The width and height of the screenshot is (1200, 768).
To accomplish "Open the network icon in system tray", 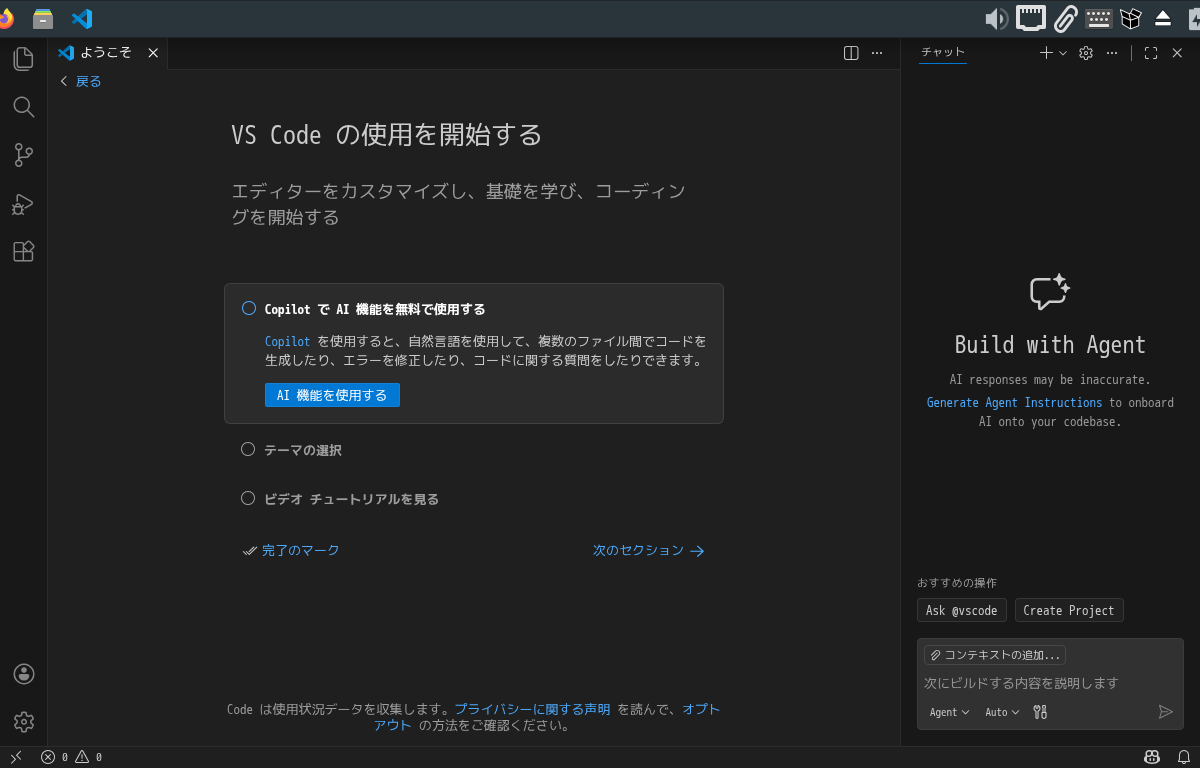I will 1031,18.
